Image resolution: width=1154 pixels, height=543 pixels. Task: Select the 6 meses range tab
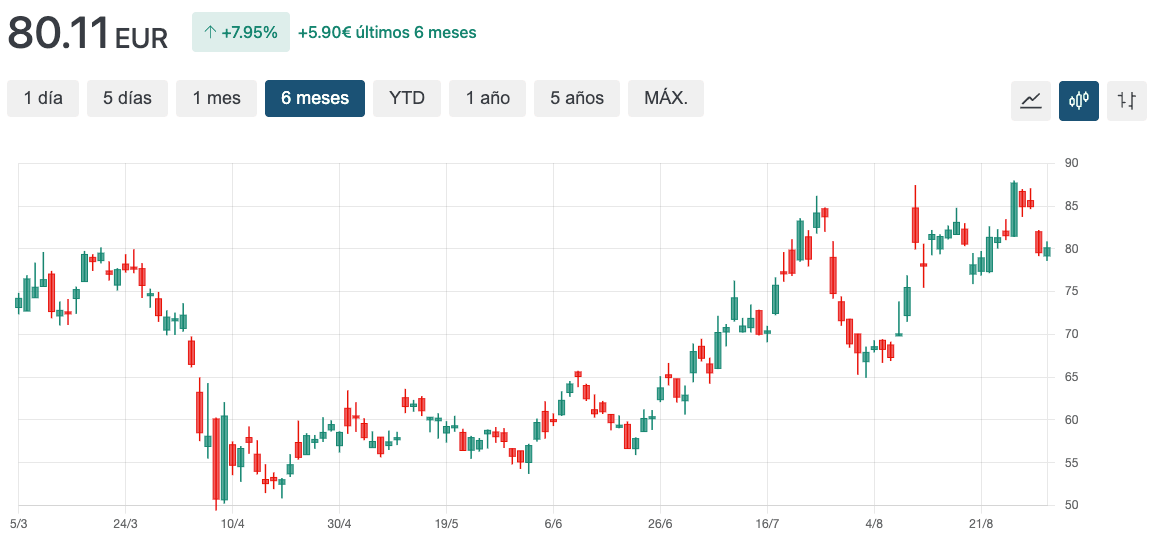(315, 98)
